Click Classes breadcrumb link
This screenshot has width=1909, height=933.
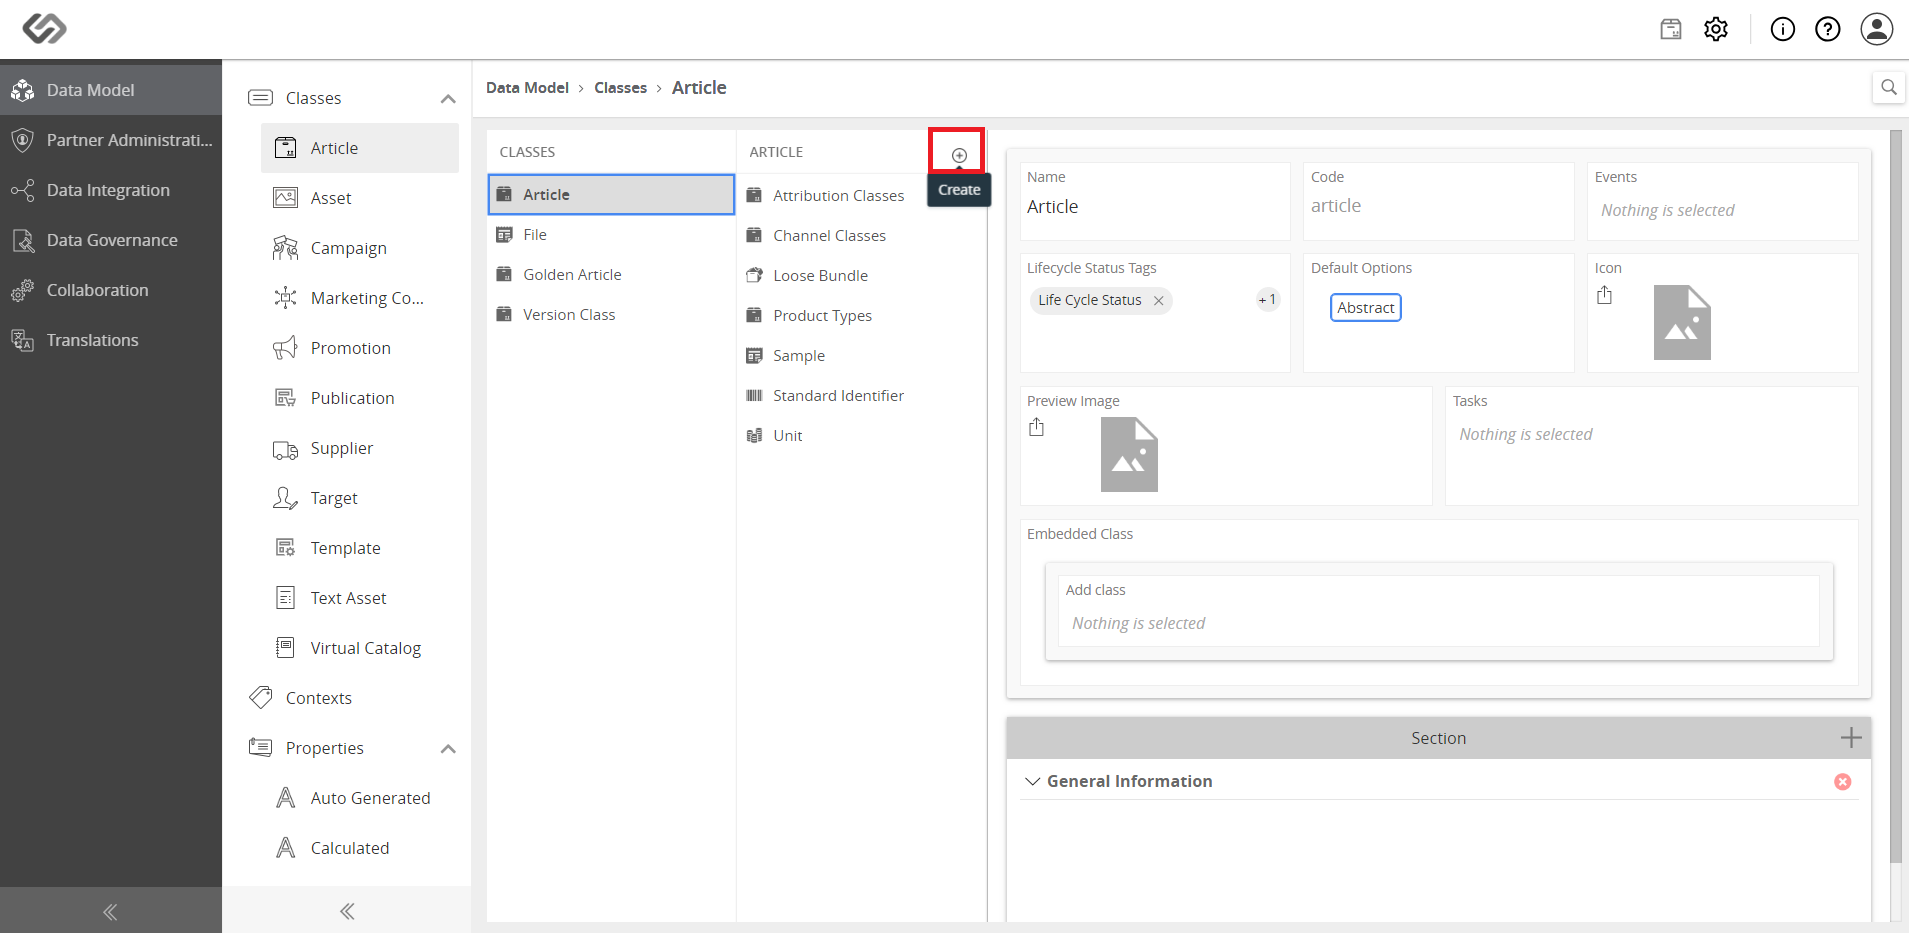[620, 88]
